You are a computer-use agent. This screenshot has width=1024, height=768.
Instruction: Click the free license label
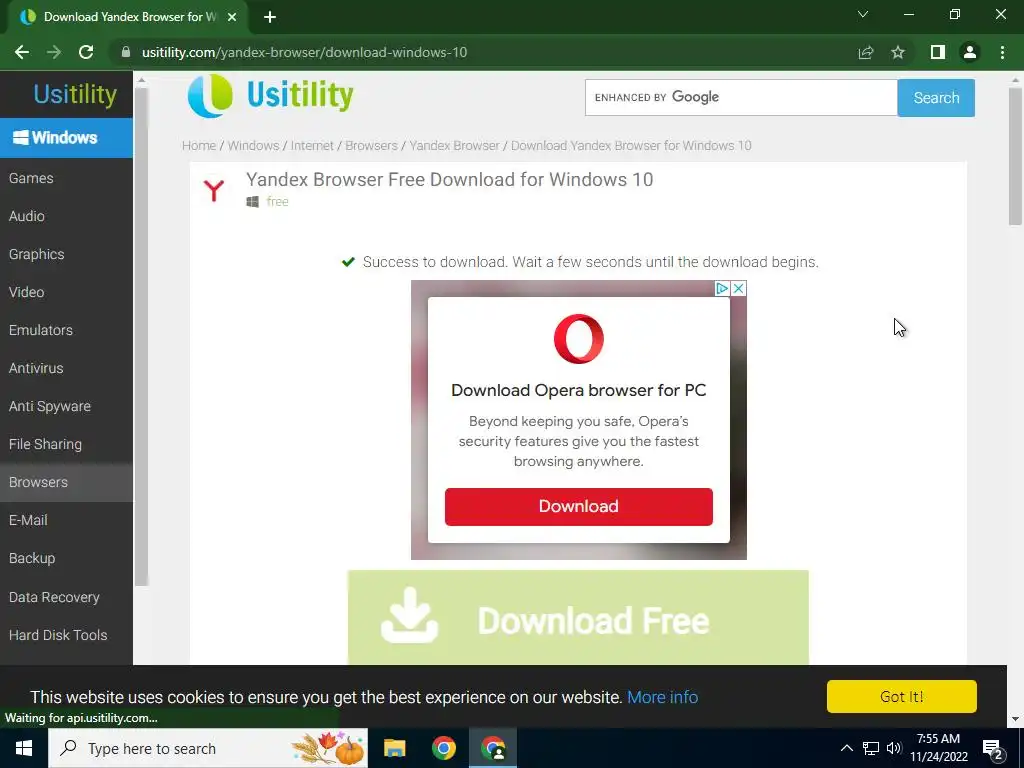click(277, 201)
